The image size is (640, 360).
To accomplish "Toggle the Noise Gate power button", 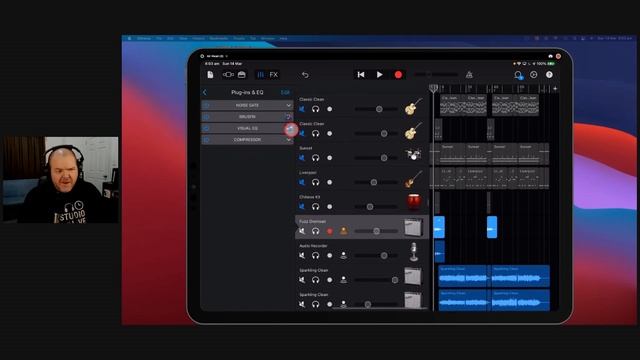I will tap(206, 105).
